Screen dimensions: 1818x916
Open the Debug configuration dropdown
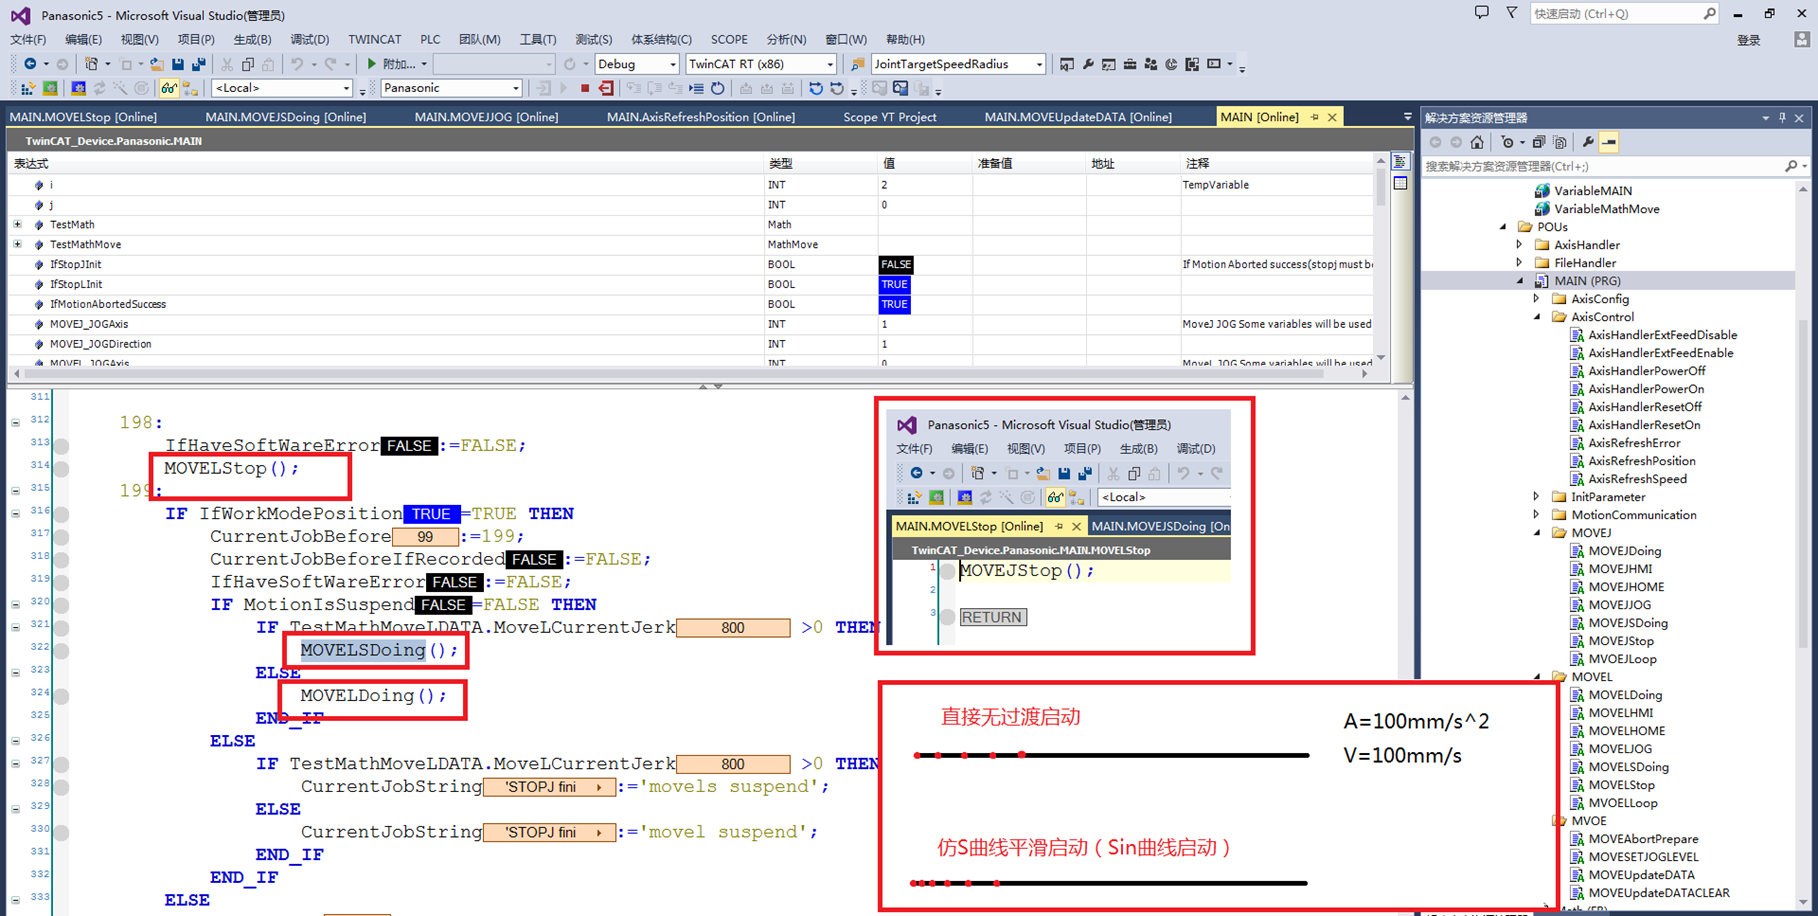pyautogui.click(x=673, y=64)
